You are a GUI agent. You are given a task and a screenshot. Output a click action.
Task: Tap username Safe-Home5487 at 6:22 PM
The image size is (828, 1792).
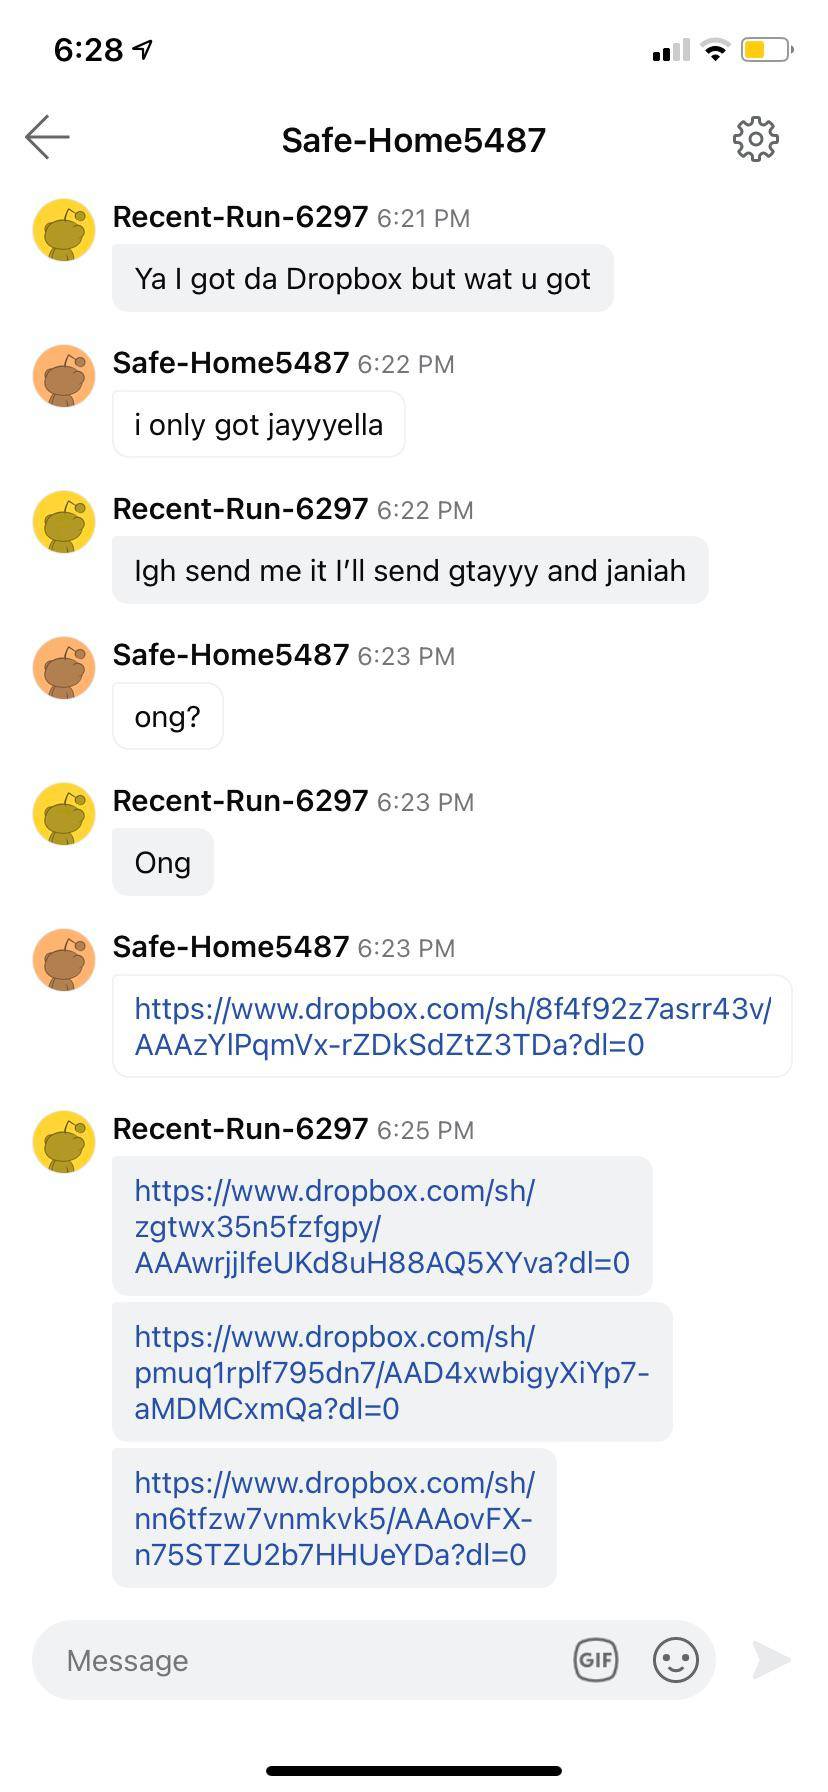[x=231, y=363]
